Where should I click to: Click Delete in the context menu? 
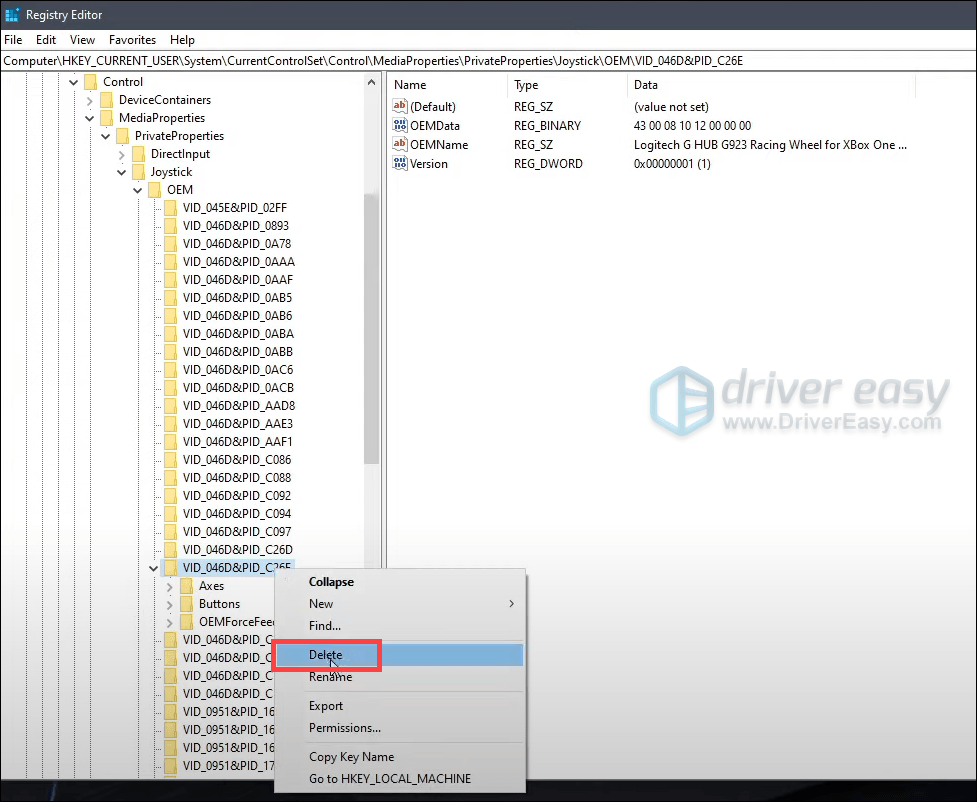(x=325, y=655)
